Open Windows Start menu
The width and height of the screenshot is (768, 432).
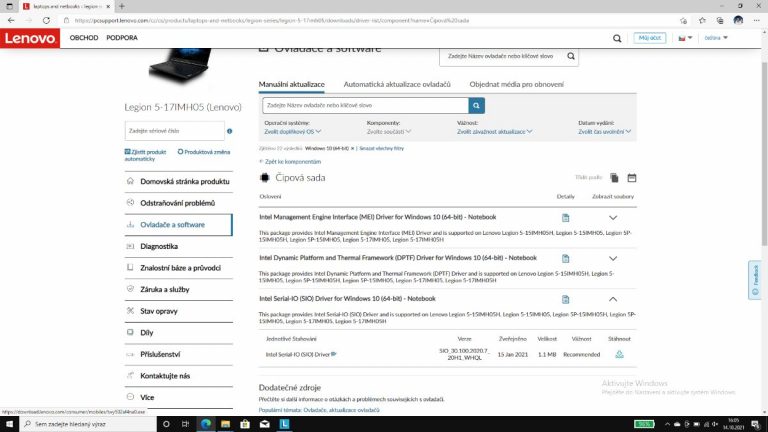point(10,424)
